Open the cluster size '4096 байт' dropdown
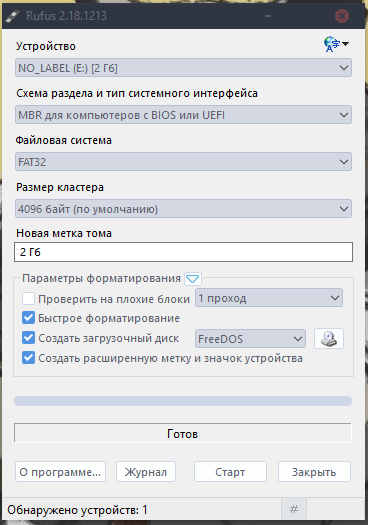Viewport: 368px width, 525px height. pos(183,209)
